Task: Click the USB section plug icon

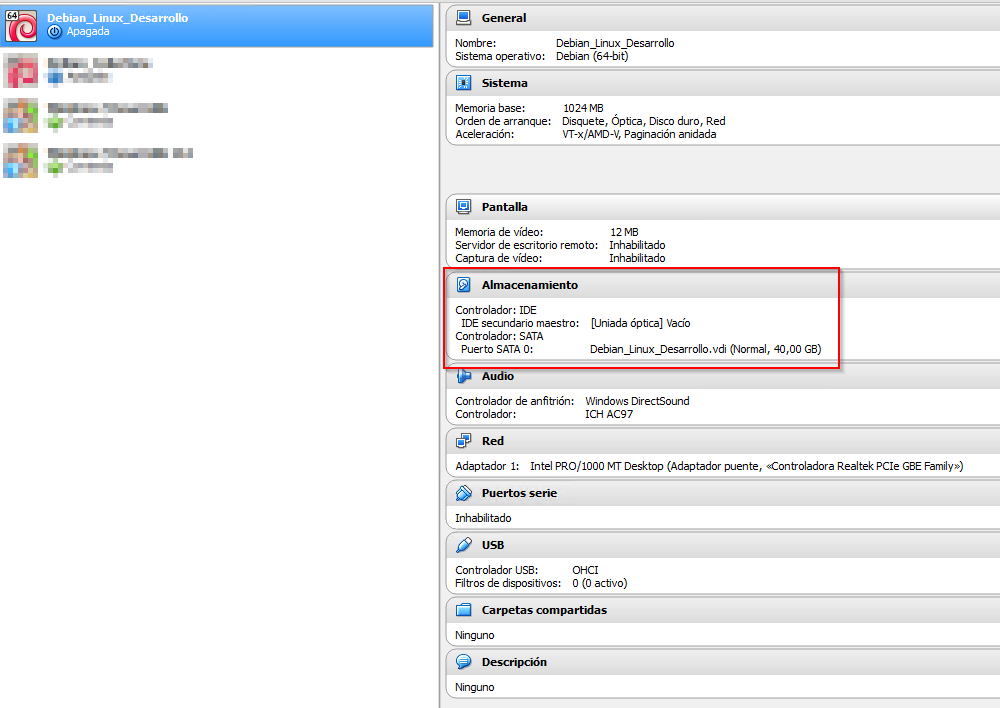Action: coord(464,545)
